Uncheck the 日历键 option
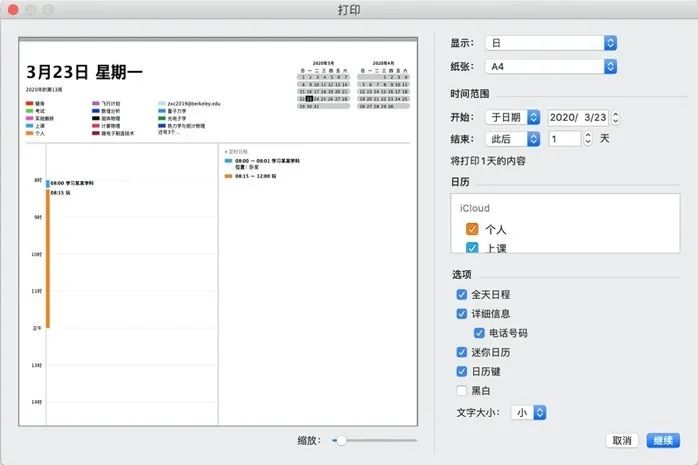This screenshot has width=698, height=465. point(461,371)
